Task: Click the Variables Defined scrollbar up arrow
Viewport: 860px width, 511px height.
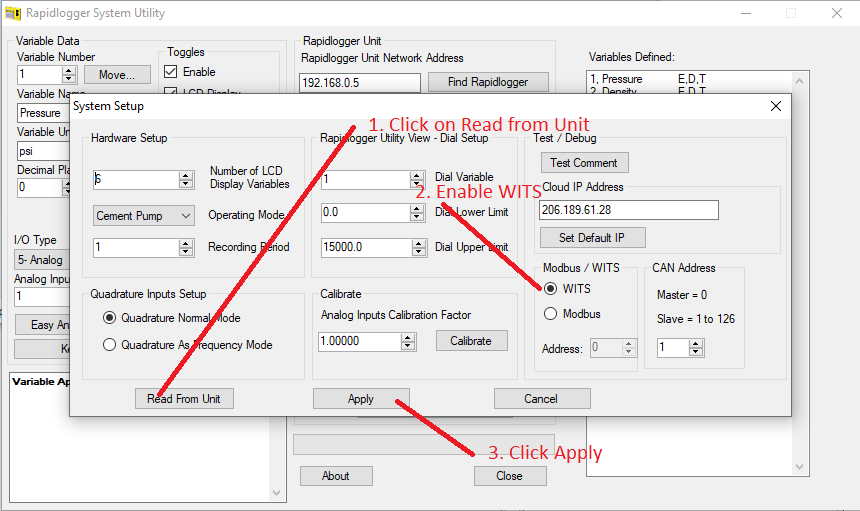Action: pyautogui.click(x=800, y=81)
